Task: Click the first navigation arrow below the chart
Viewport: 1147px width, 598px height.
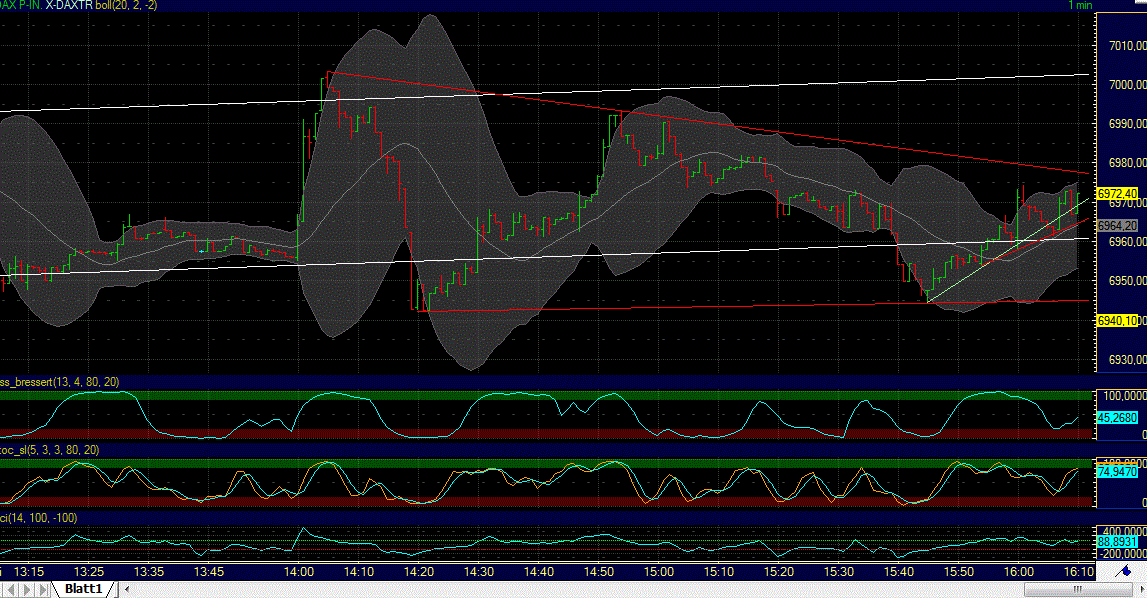Action: click(11, 590)
